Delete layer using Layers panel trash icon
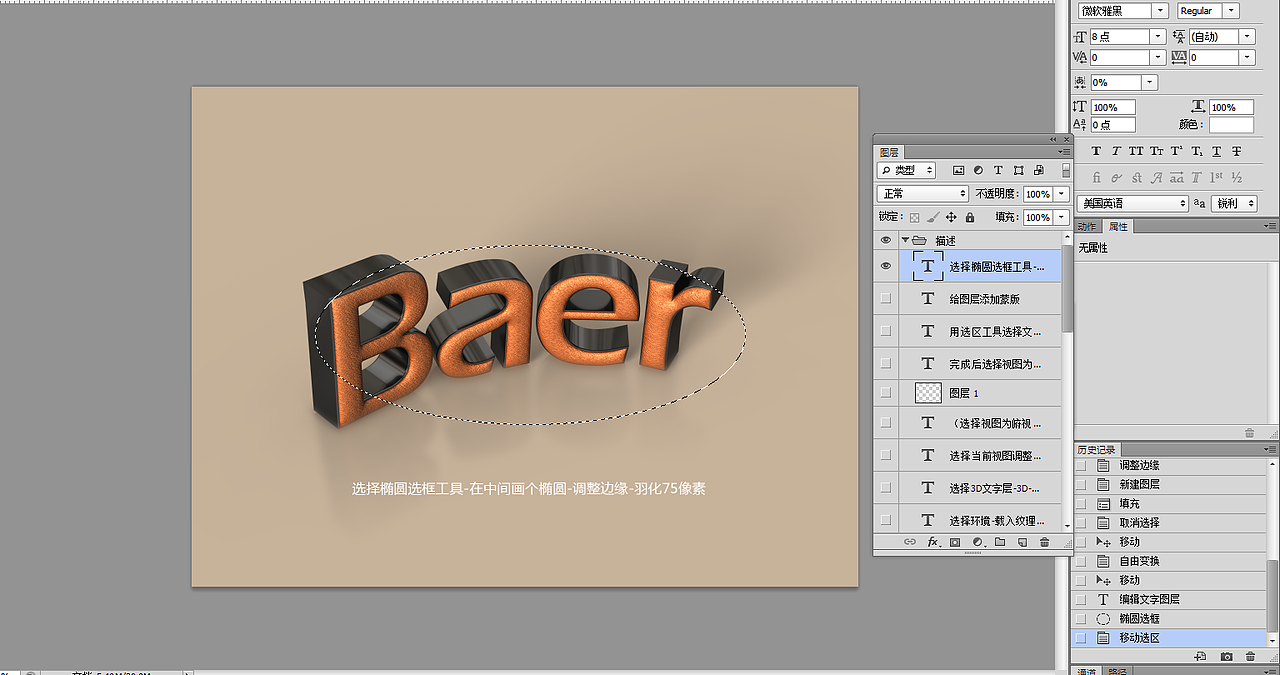1280x675 pixels. coord(1045,542)
